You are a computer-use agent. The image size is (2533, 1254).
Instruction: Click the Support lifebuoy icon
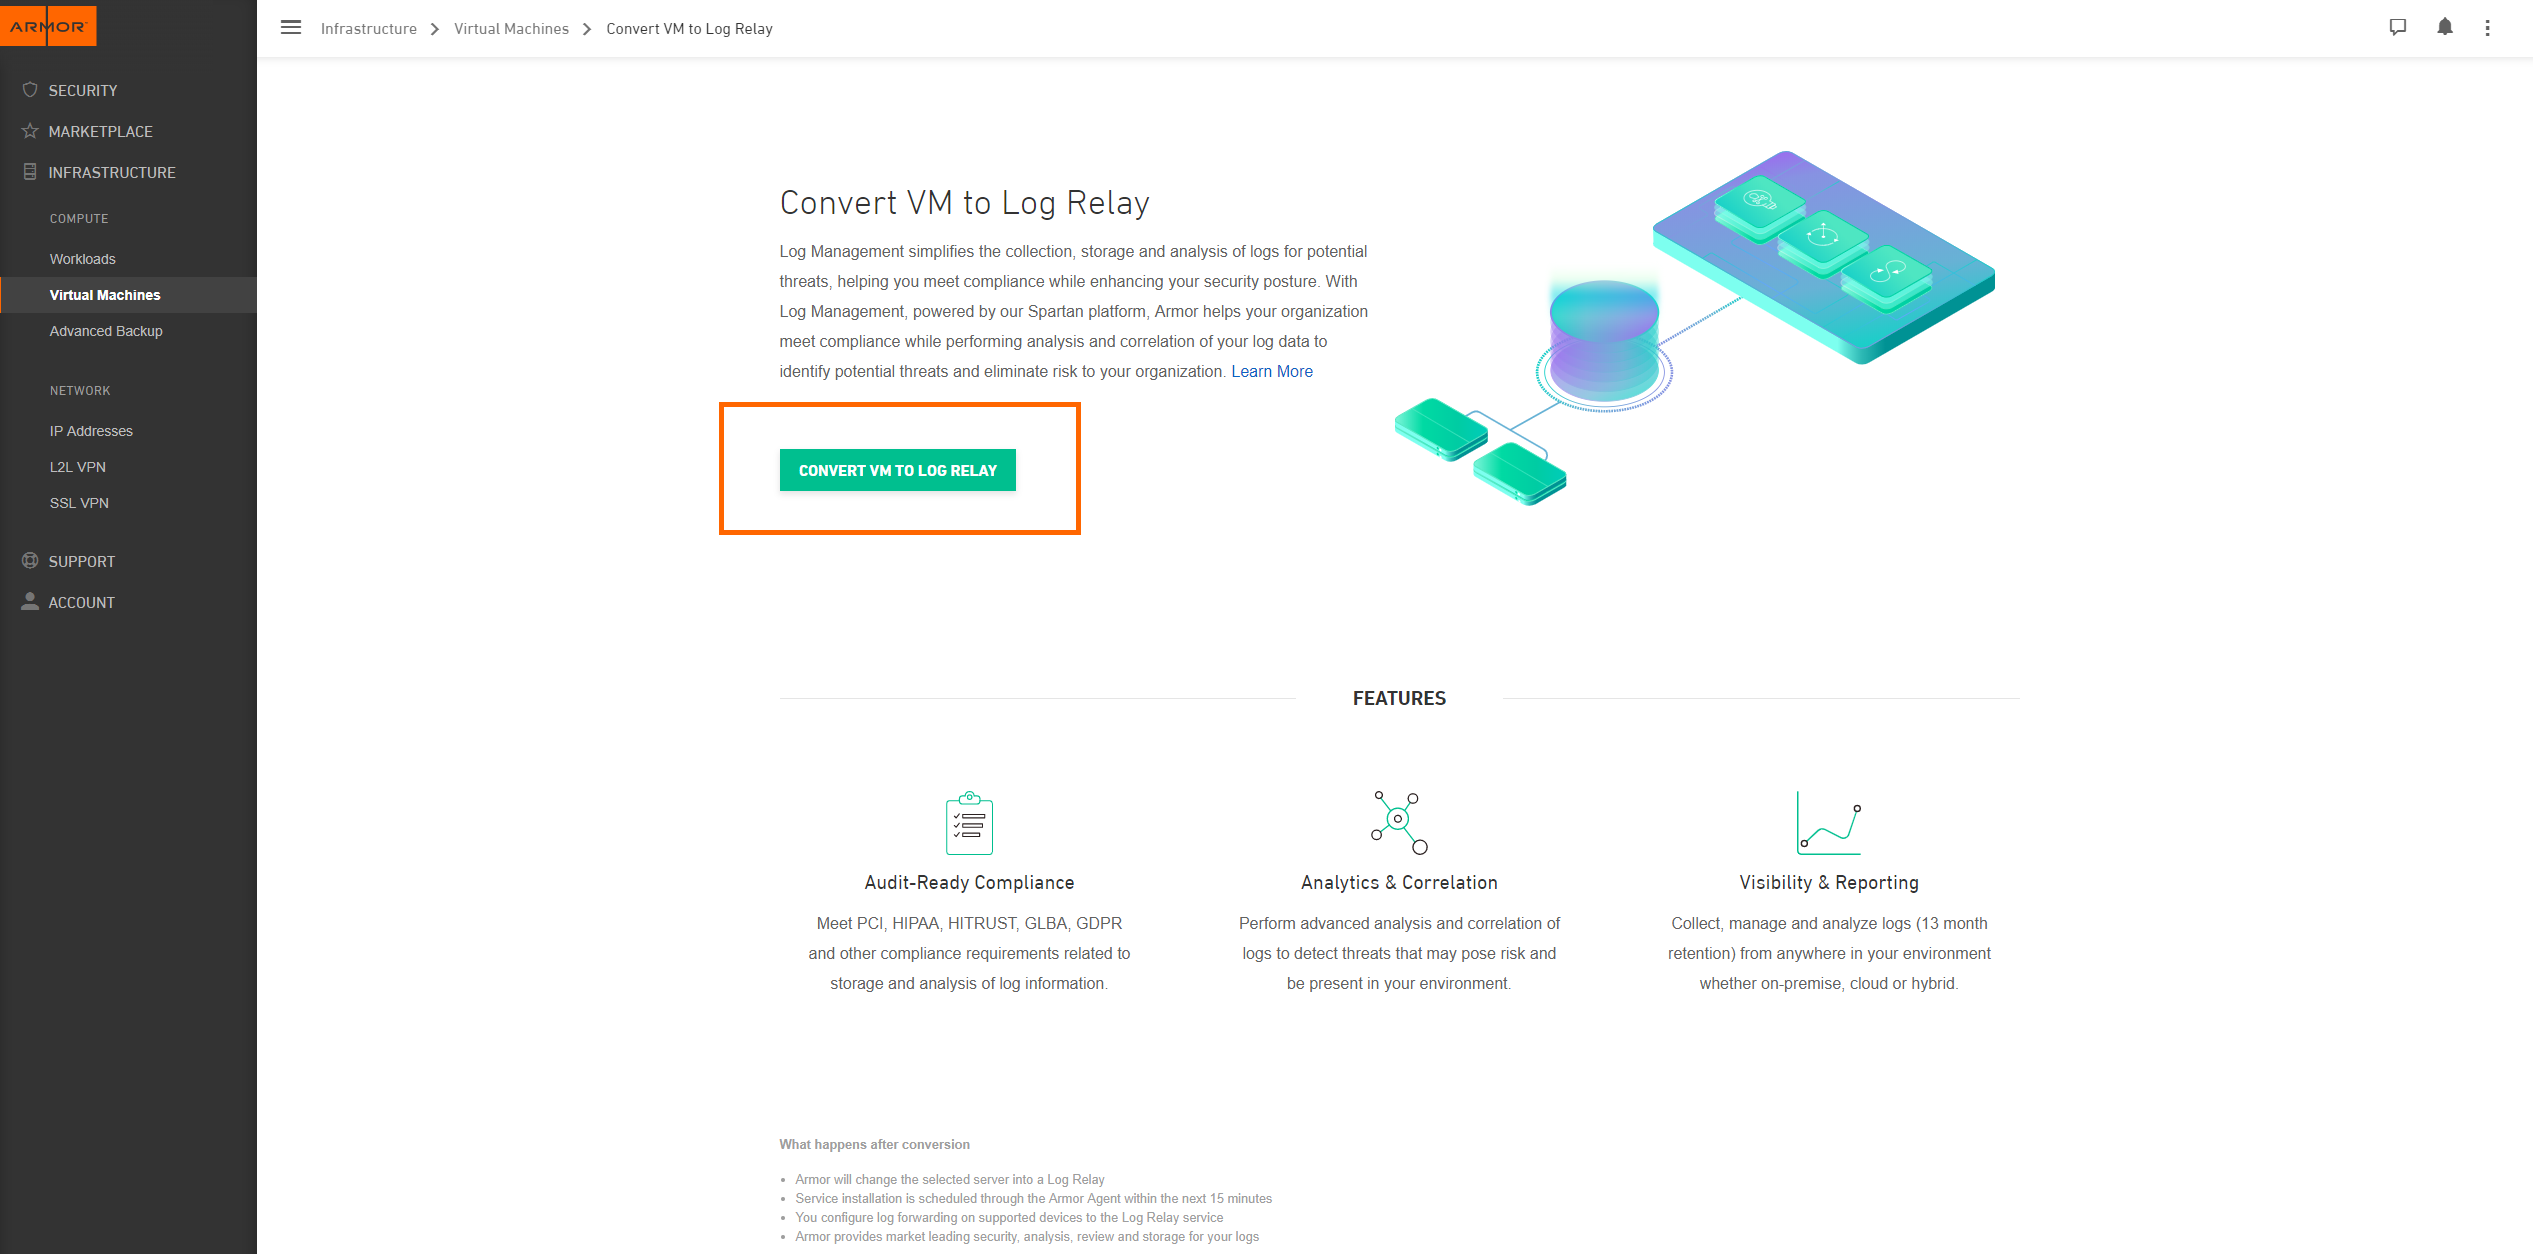(30, 561)
